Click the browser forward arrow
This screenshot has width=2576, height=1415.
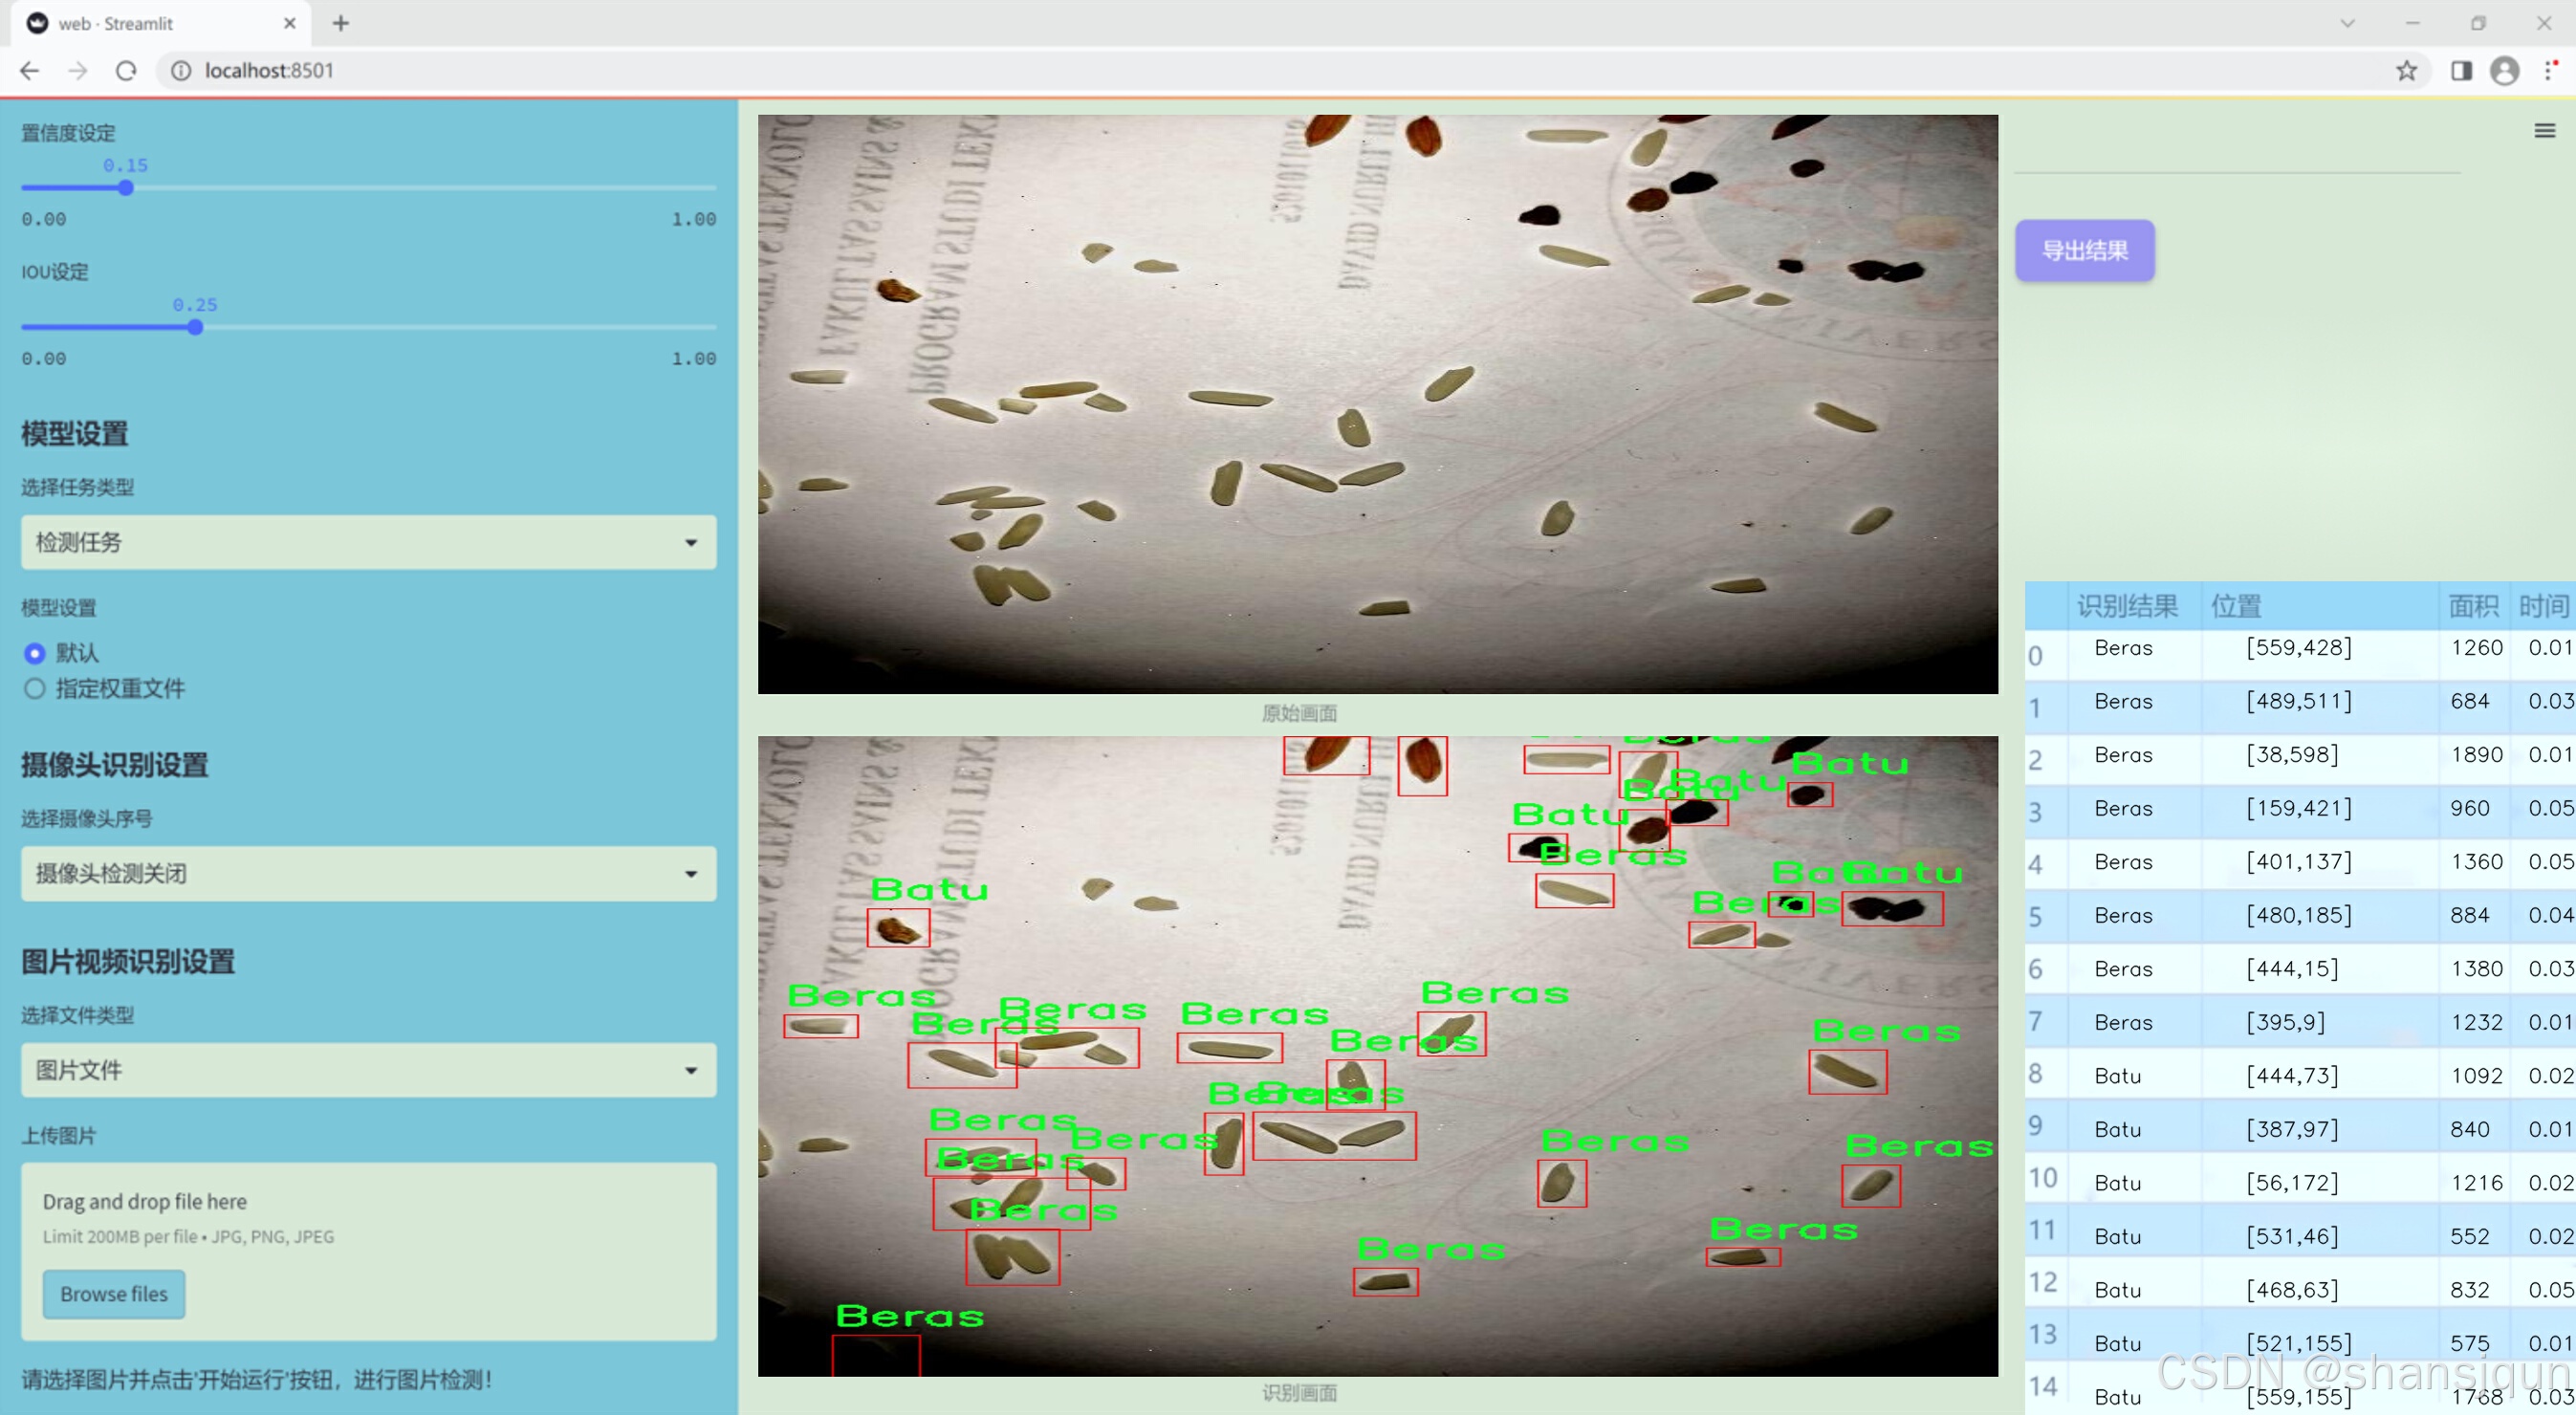point(78,71)
